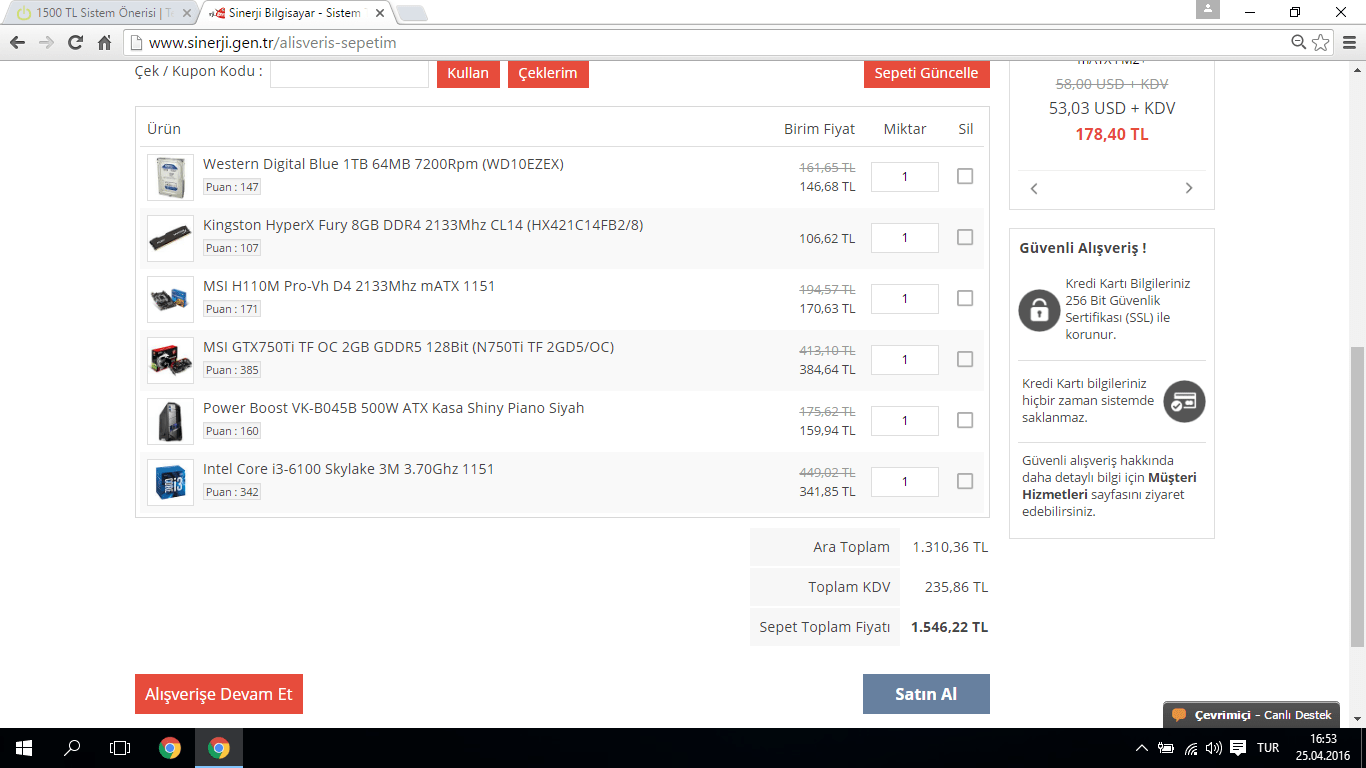This screenshot has width=1366, height=768.
Task: Focus the Çek / Kupon Kodu input
Action: pos(349,73)
